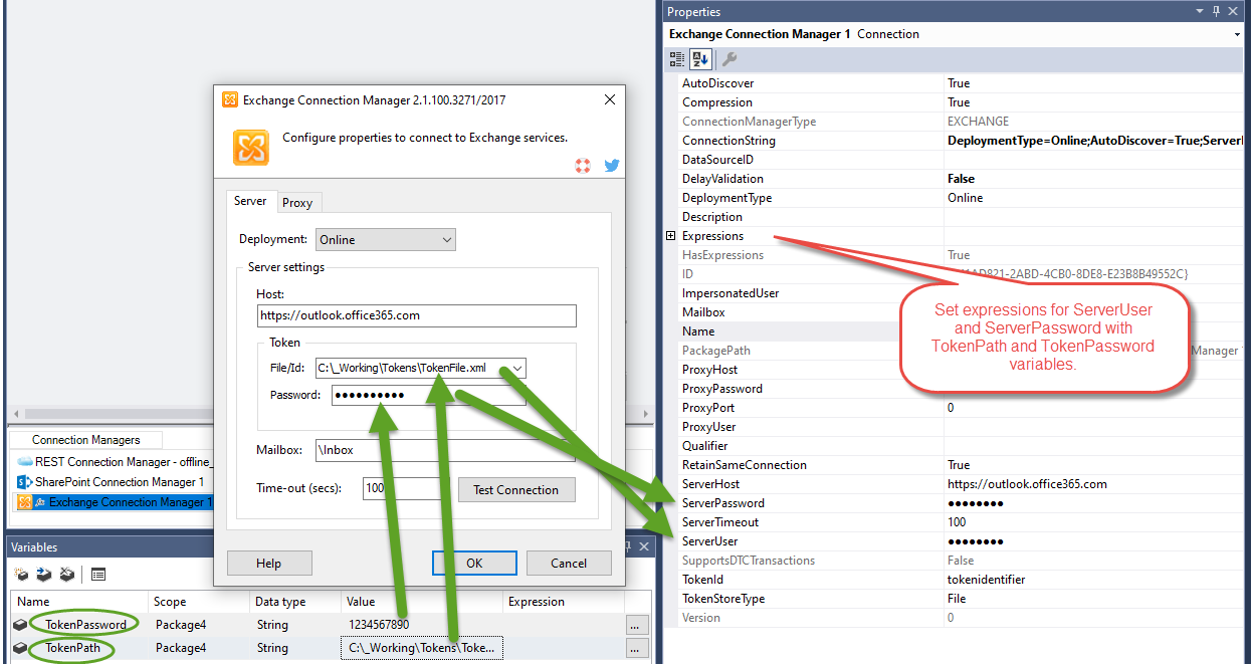Switch to the Server tab

click(x=250, y=201)
